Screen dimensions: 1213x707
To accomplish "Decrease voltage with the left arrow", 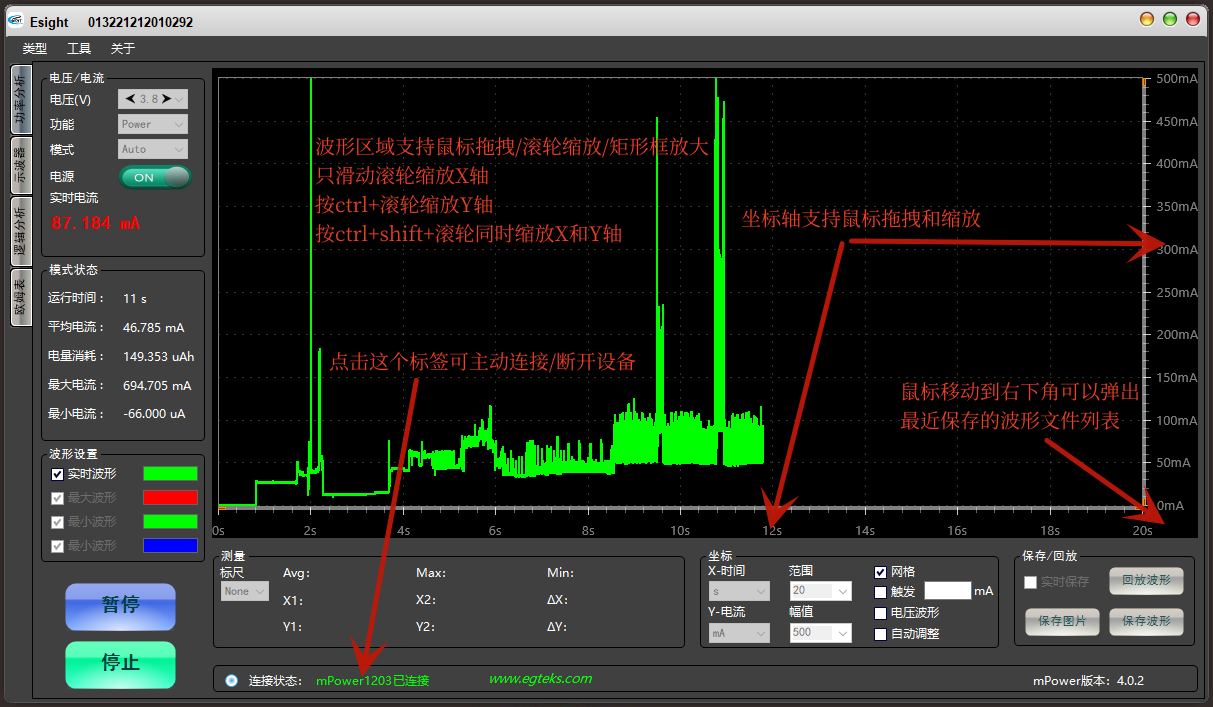I will (130, 99).
